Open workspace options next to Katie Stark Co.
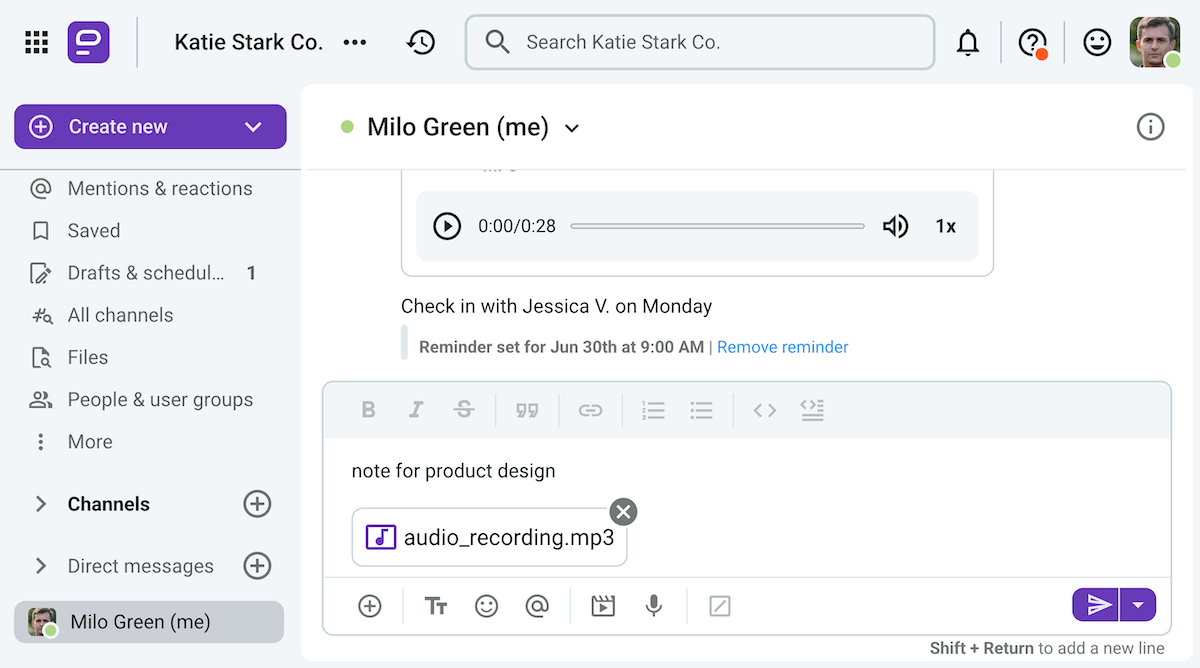The height and width of the screenshot is (668, 1200). [x=355, y=42]
